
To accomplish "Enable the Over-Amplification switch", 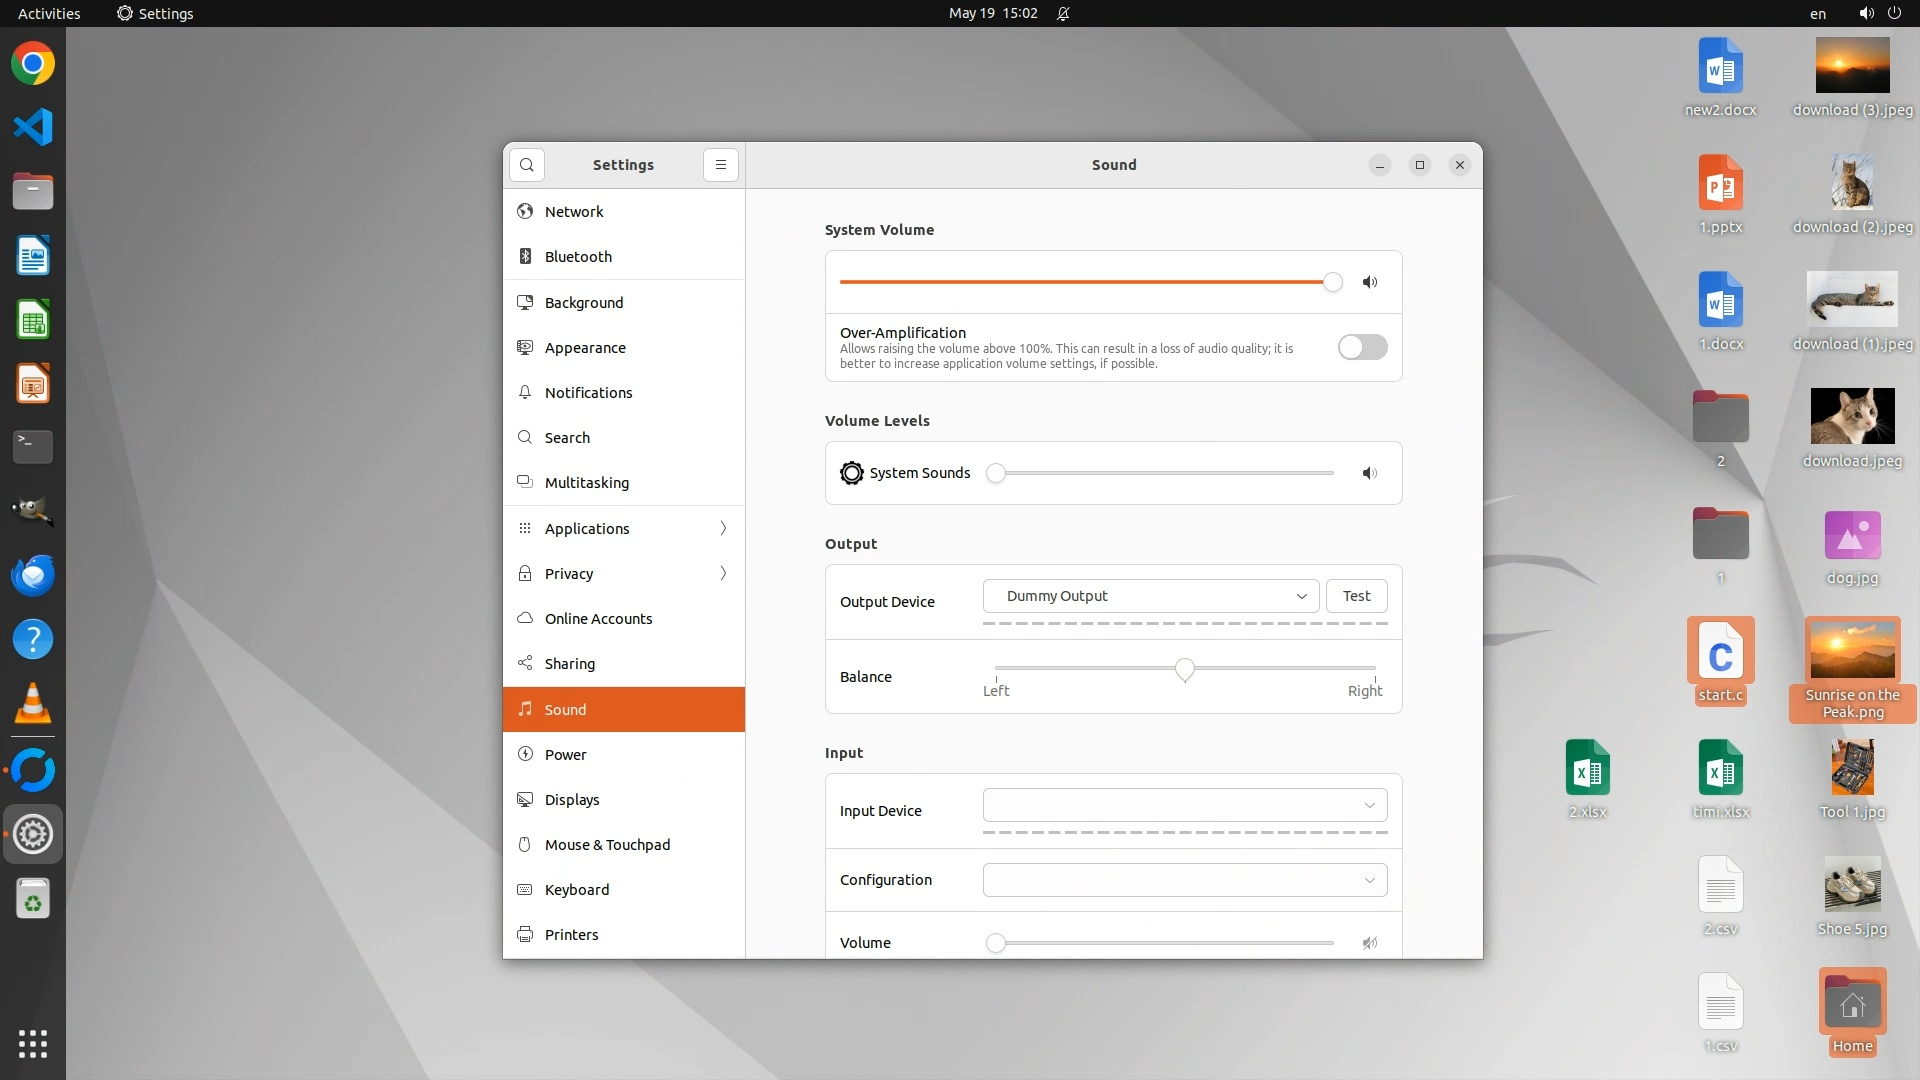I will click(x=1362, y=347).
